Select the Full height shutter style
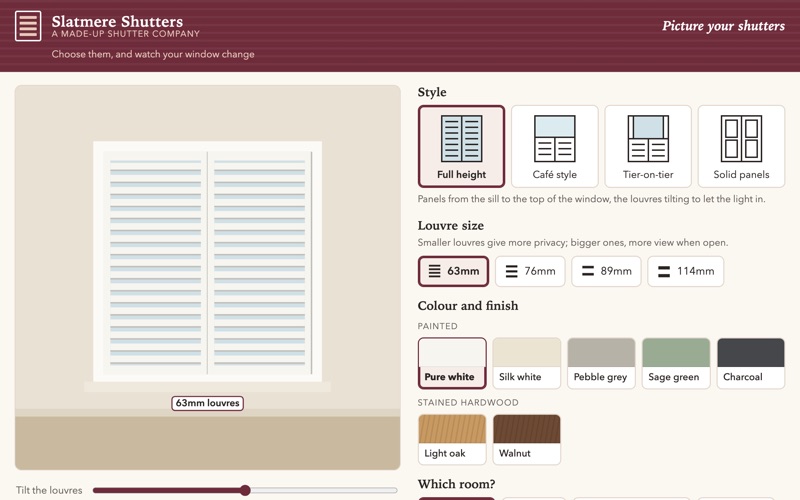800x500 pixels. [x=461, y=146]
